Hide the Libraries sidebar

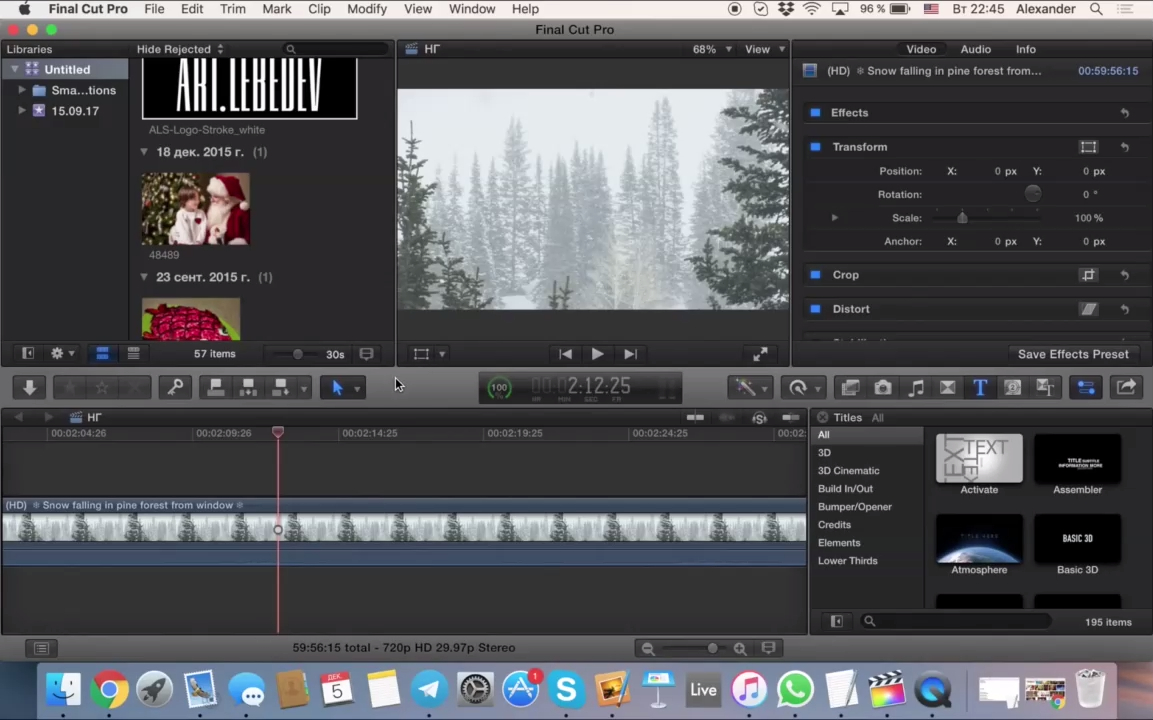coord(27,354)
